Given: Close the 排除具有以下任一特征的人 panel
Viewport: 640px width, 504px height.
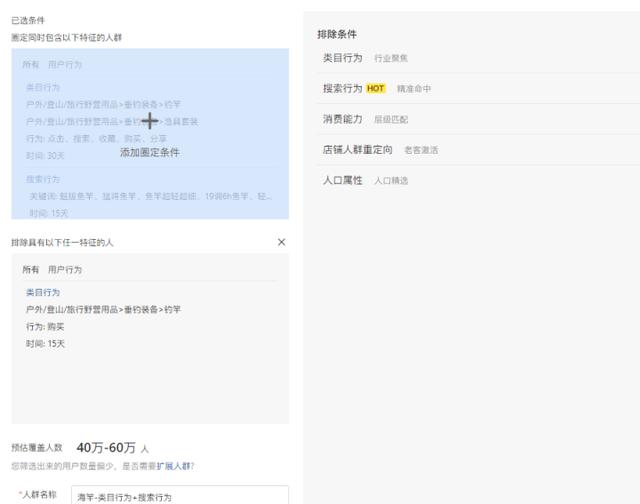Looking at the screenshot, I should click(281, 242).
